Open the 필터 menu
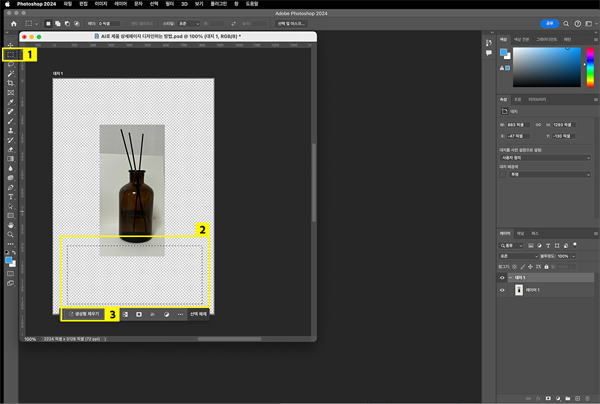 [167, 4]
